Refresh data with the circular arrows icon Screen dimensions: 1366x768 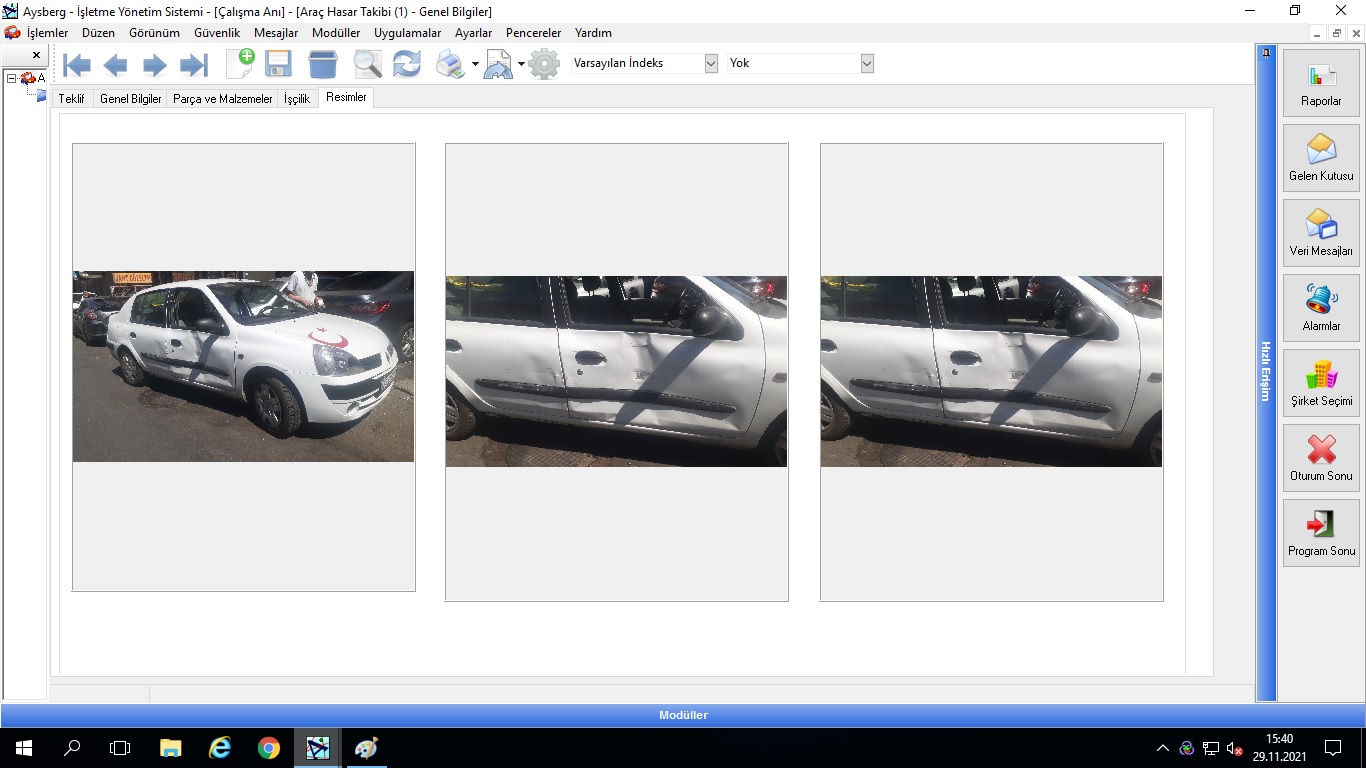point(406,64)
